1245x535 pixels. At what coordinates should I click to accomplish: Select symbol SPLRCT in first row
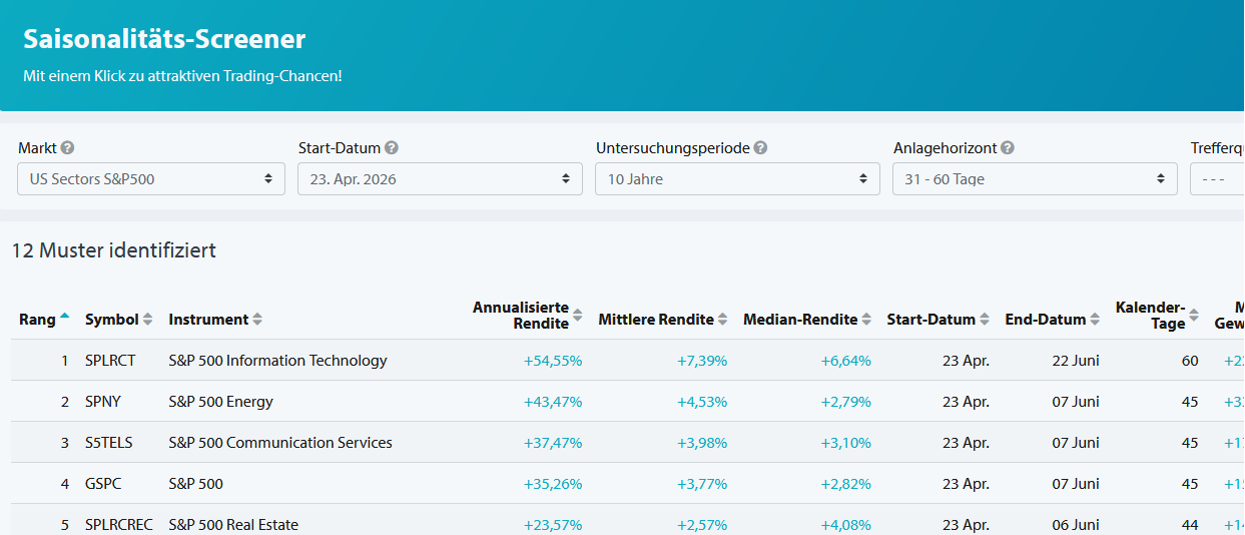click(x=110, y=360)
